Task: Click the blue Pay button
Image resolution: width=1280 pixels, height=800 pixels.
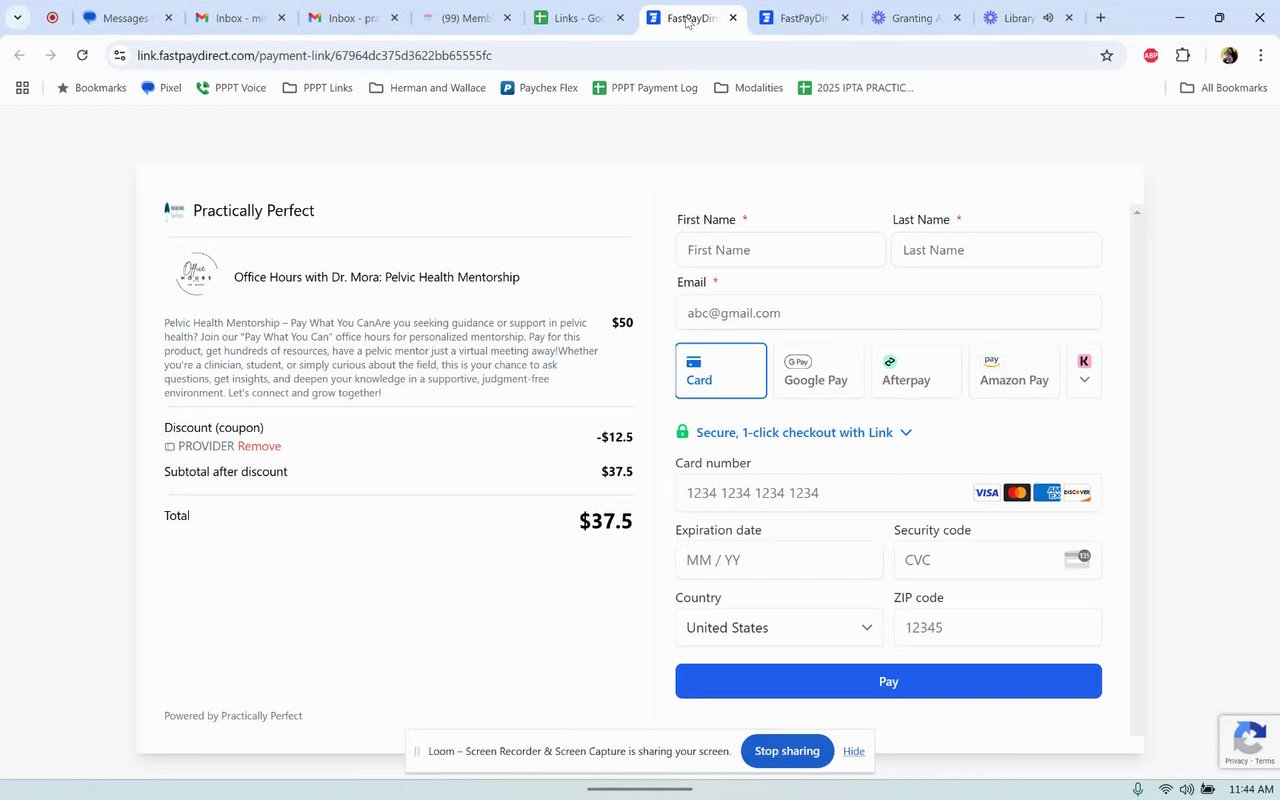Action: point(888,681)
